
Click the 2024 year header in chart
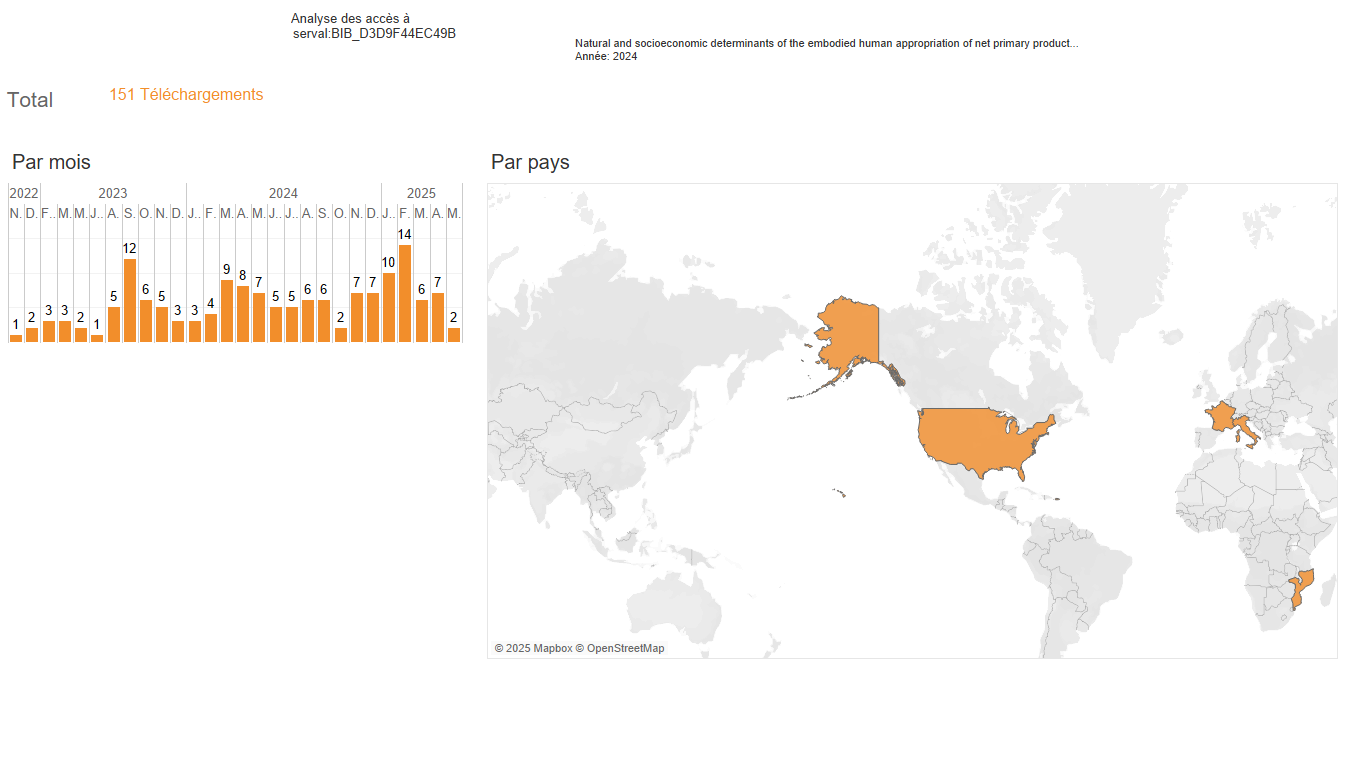coord(283,193)
